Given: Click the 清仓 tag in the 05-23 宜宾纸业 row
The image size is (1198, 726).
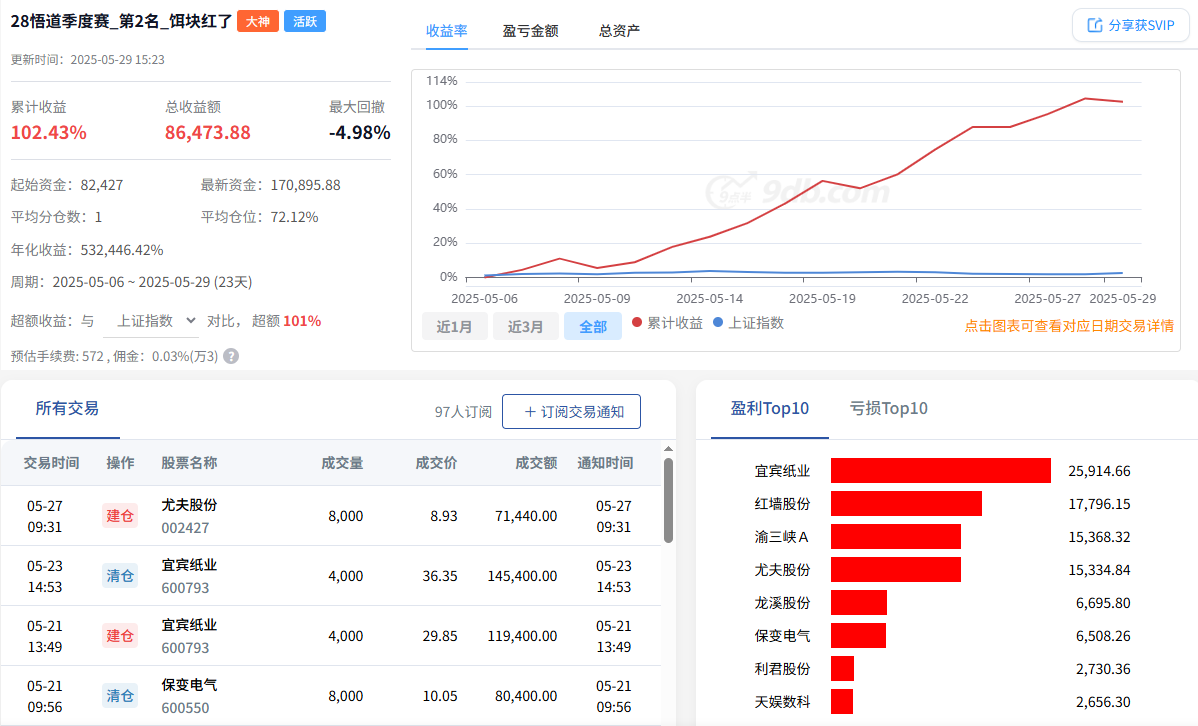Looking at the screenshot, I should [120, 575].
